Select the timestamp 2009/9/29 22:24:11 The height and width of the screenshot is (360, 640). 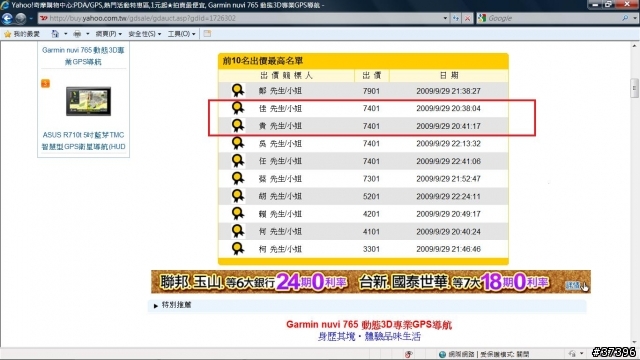(448, 196)
